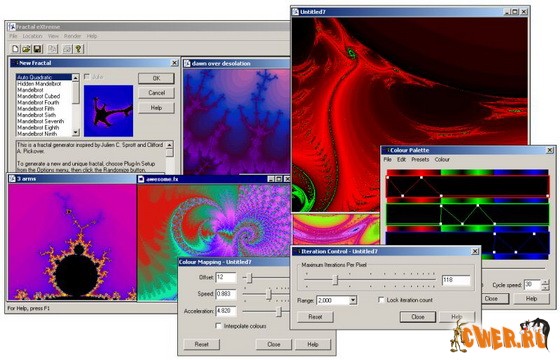Click OK in the New Fractal dialog
The image size is (560, 360).
click(x=156, y=78)
